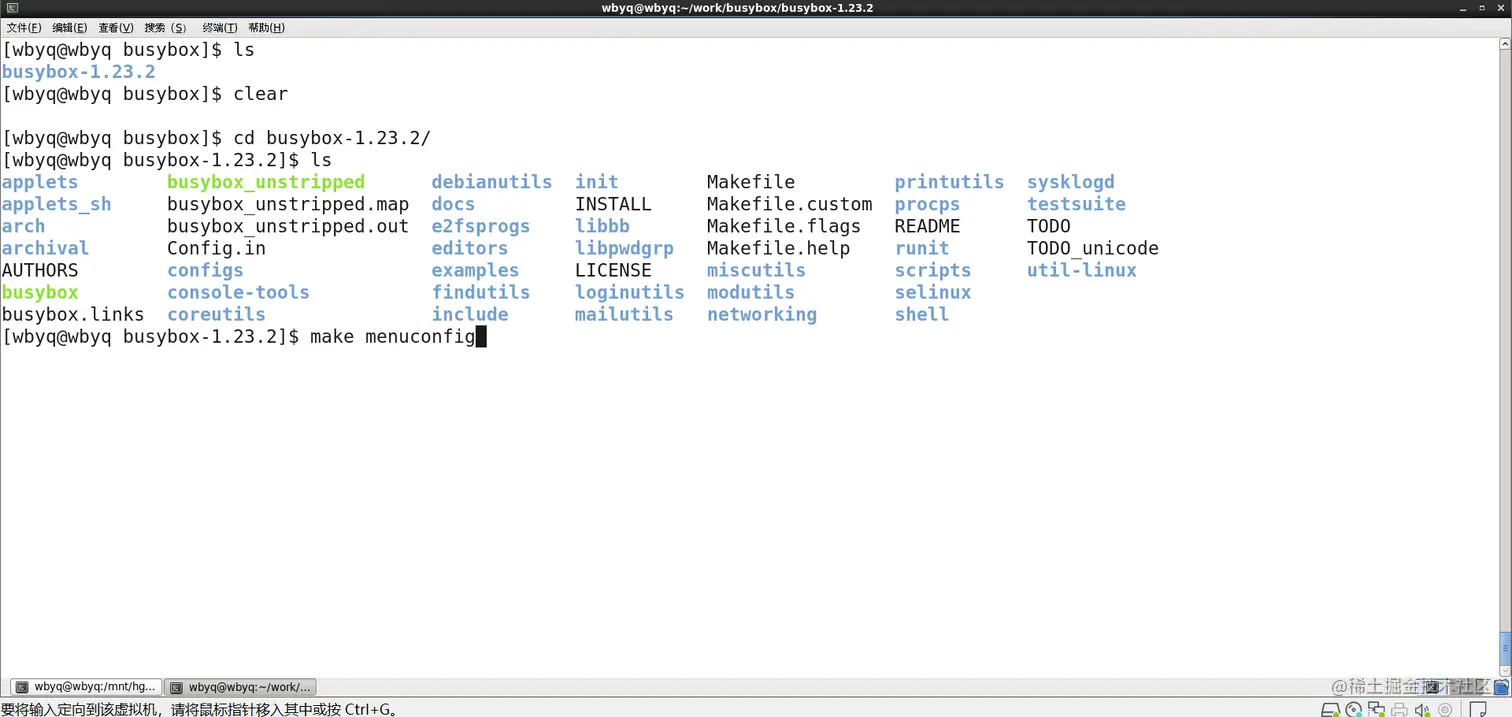Click the 'INSTALL' file name
1512x717 pixels.
613,204
